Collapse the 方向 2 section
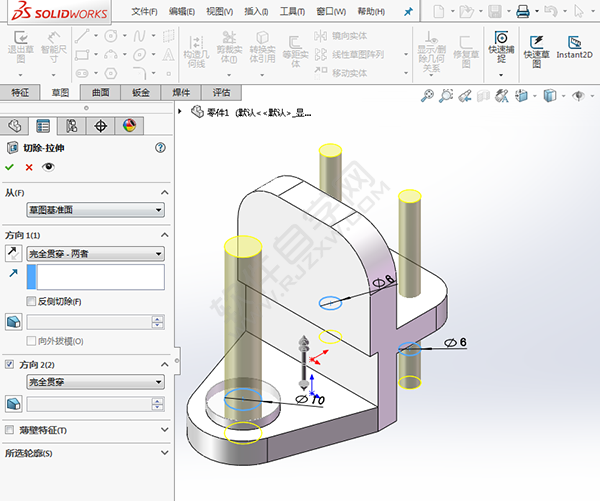 point(165,364)
